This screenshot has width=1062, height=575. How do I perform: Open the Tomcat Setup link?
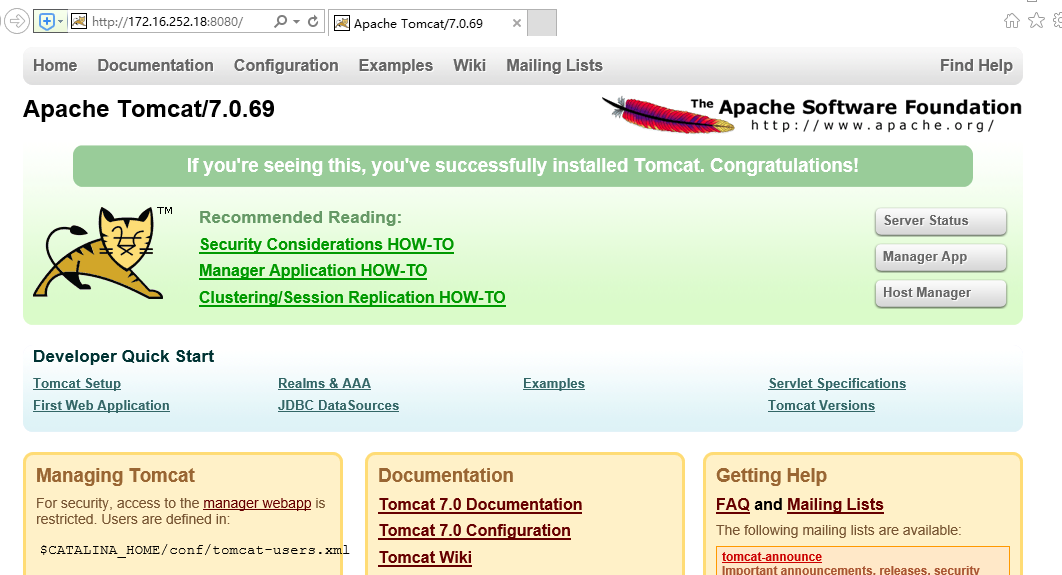(x=77, y=383)
